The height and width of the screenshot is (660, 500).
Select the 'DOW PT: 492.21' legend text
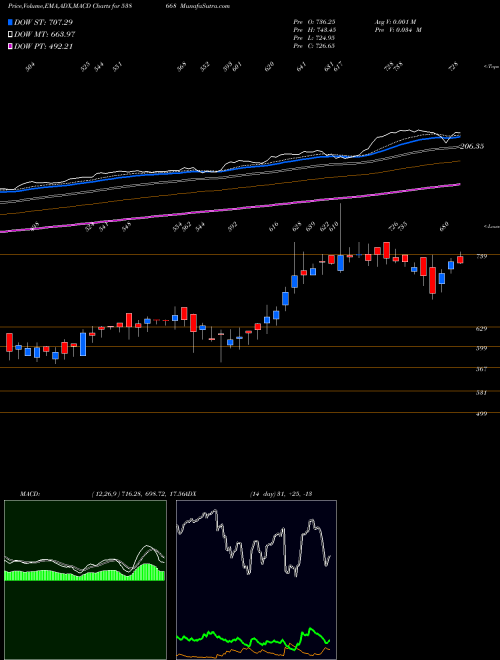pyautogui.click(x=43, y=46)
